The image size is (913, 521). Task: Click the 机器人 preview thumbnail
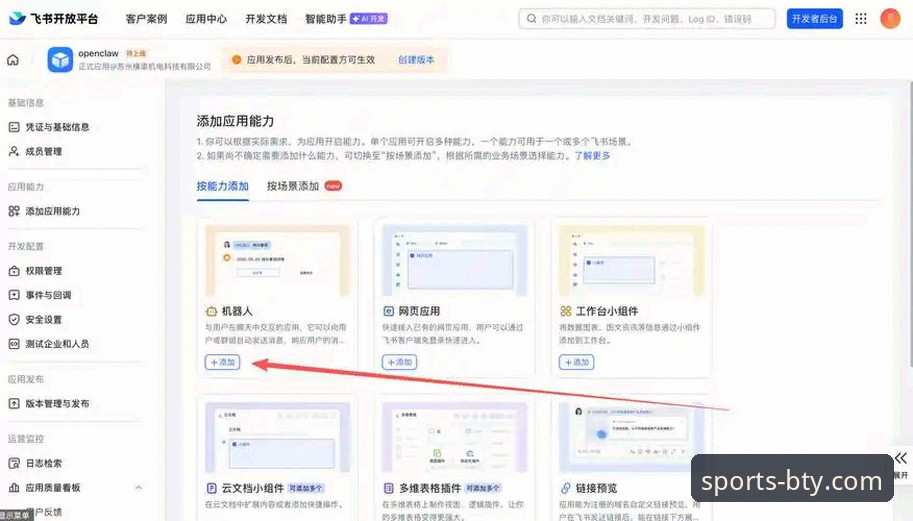(277, 261)
